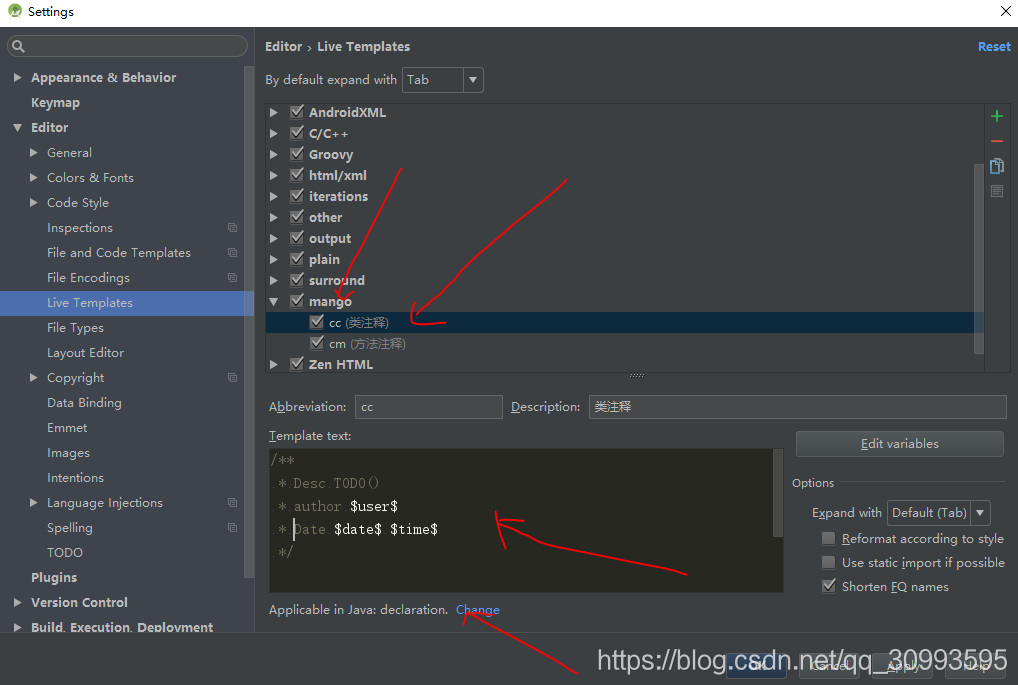The width and height of the screenshot is (1018, 685).
Task: Open the Keymap settings page
Action: click(55, 103)
